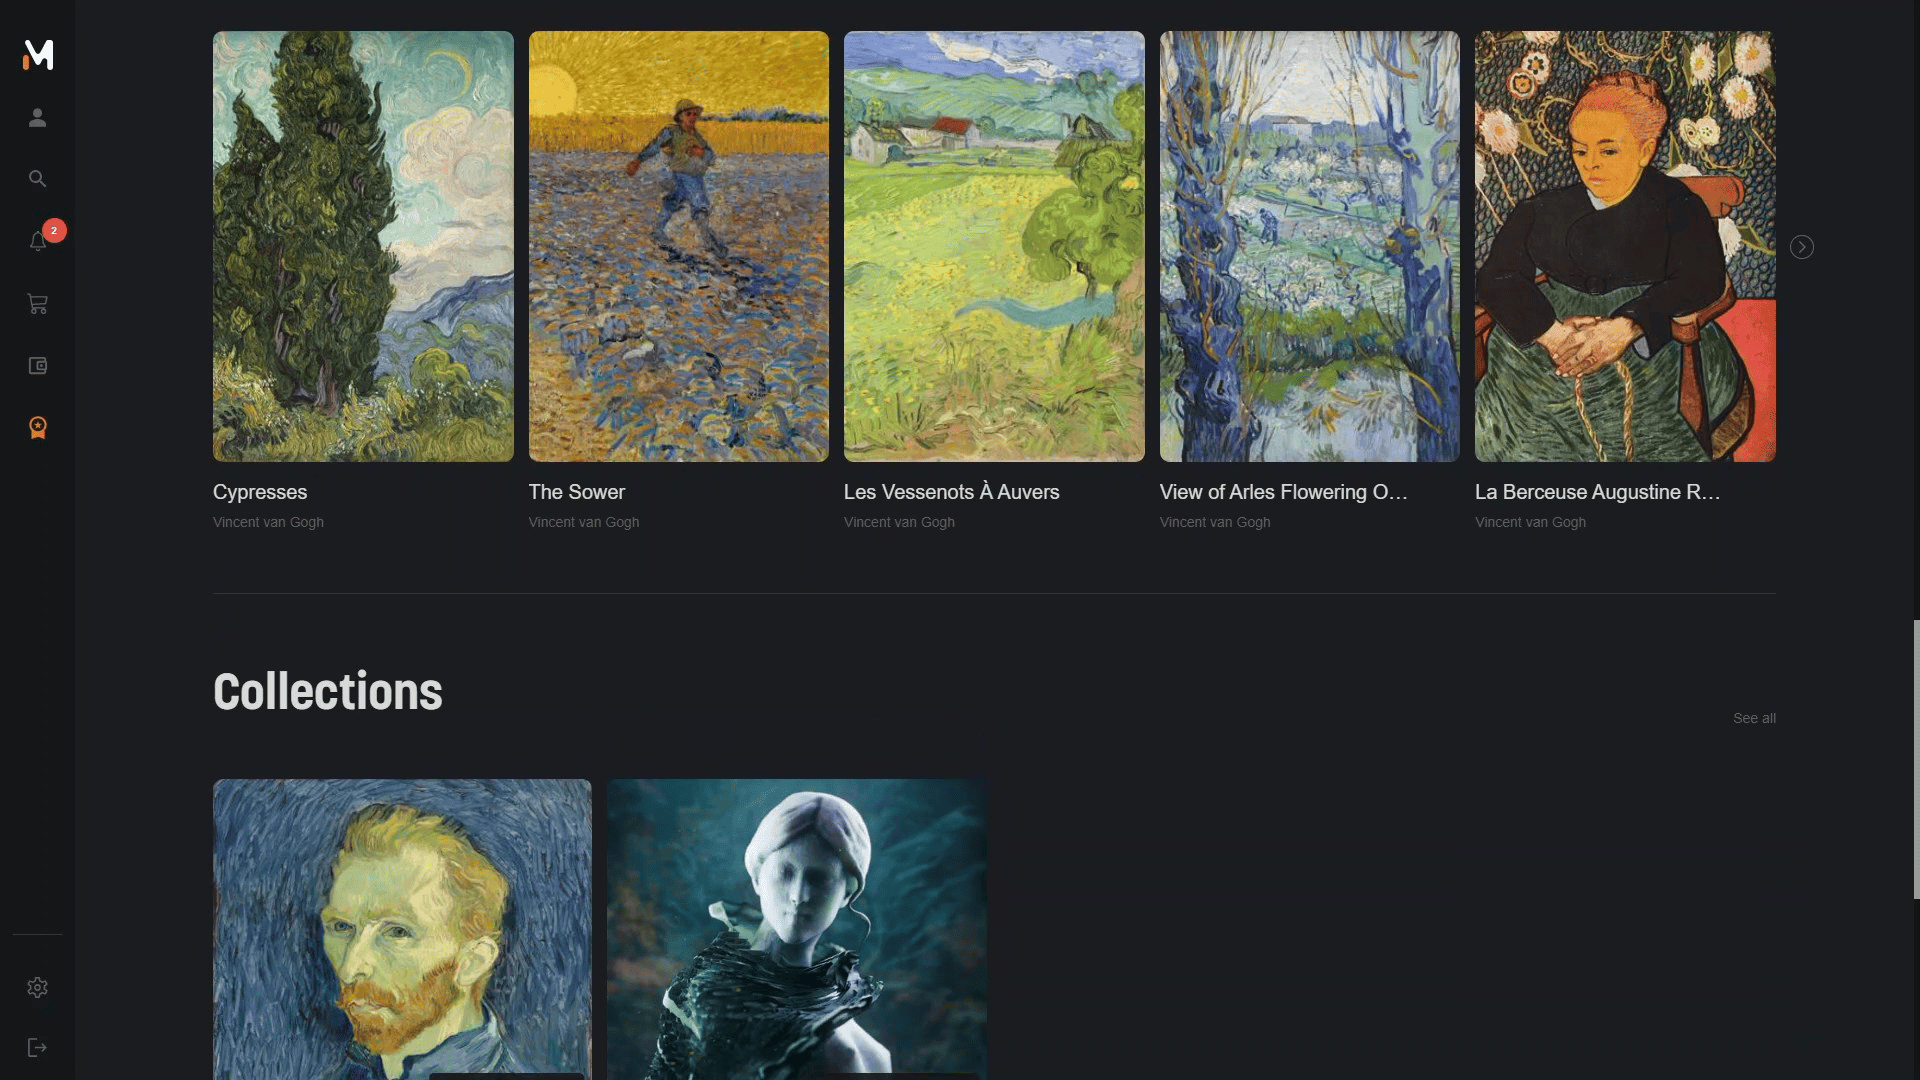This screenshot has height=1080, width=1920.
Task: Open notifications bell with 2 badge
Action: [x=40, y=239]
